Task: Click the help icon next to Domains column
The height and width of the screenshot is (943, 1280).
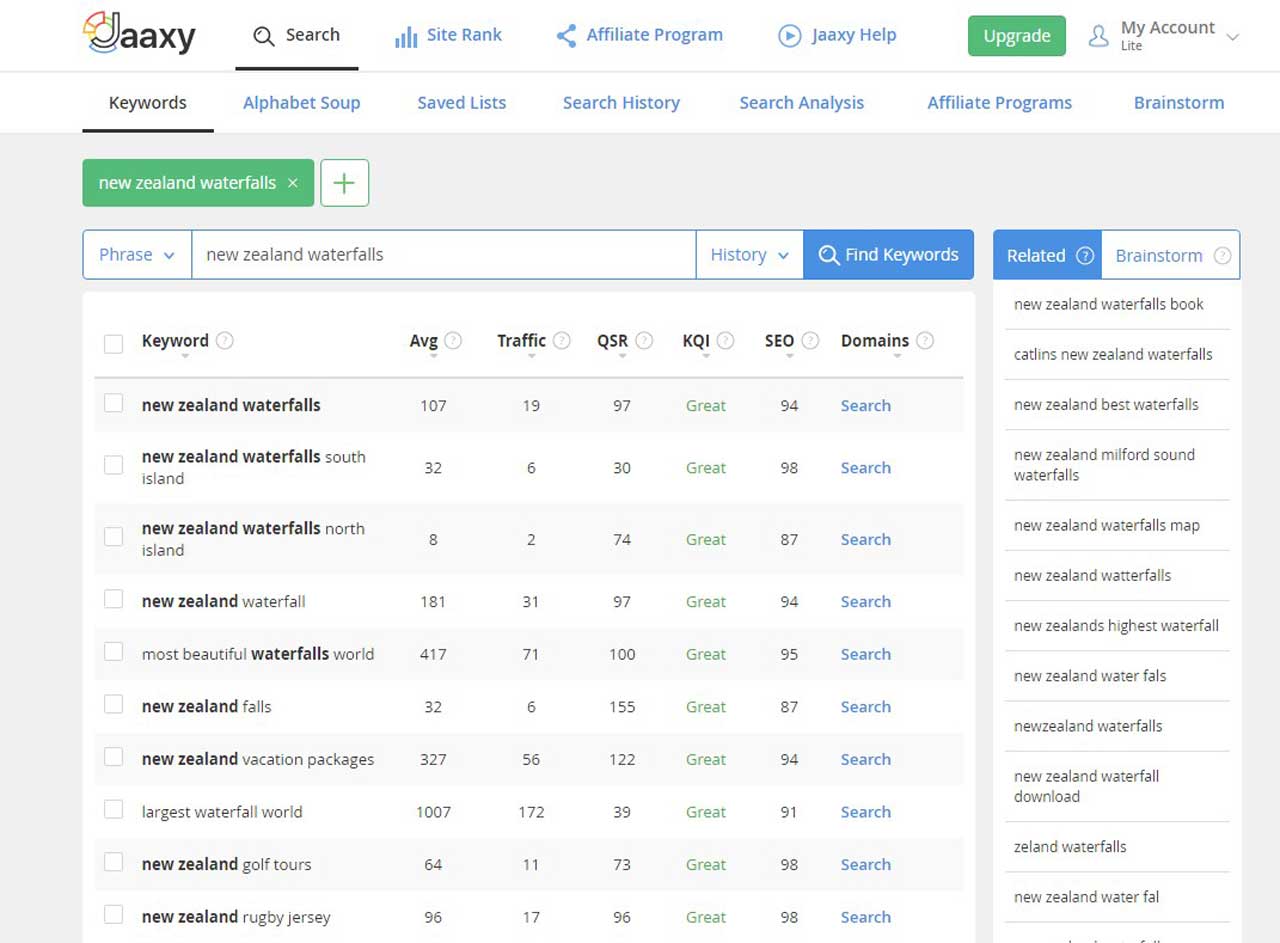Action: pos(925,340)
